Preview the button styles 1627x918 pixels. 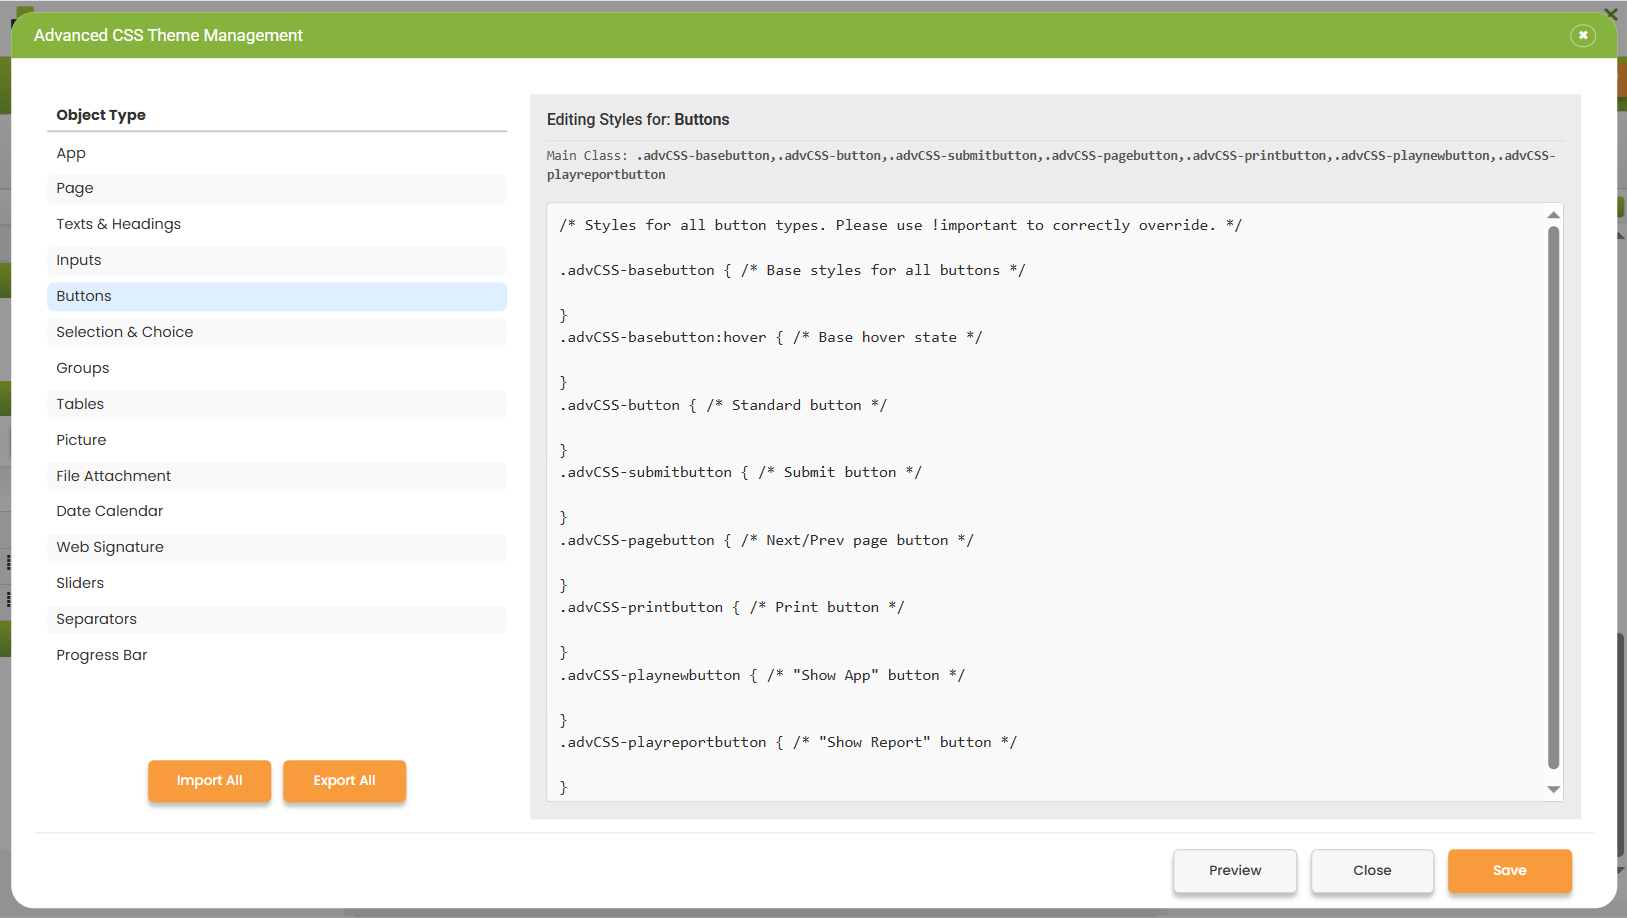1235,871
